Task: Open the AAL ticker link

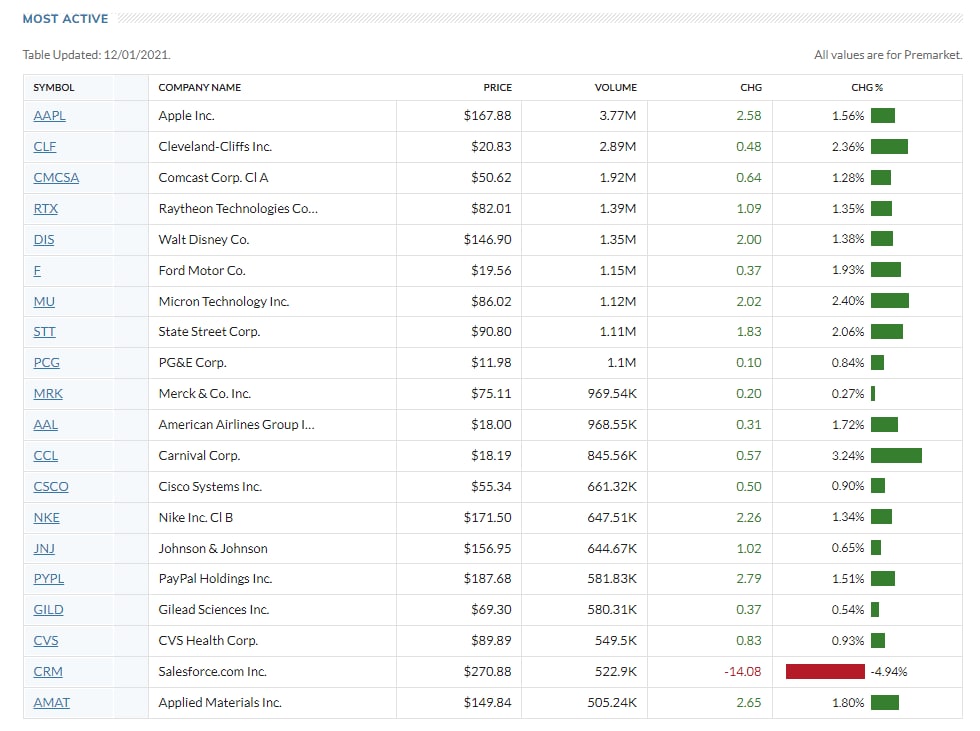Action: 46,424
